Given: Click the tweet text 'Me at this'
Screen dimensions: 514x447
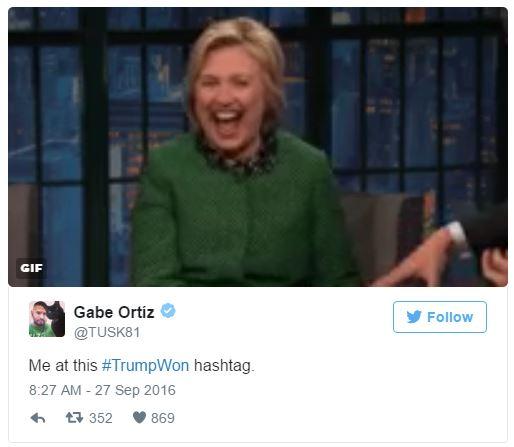Looking at the screenshot, I should coord(63,365).
